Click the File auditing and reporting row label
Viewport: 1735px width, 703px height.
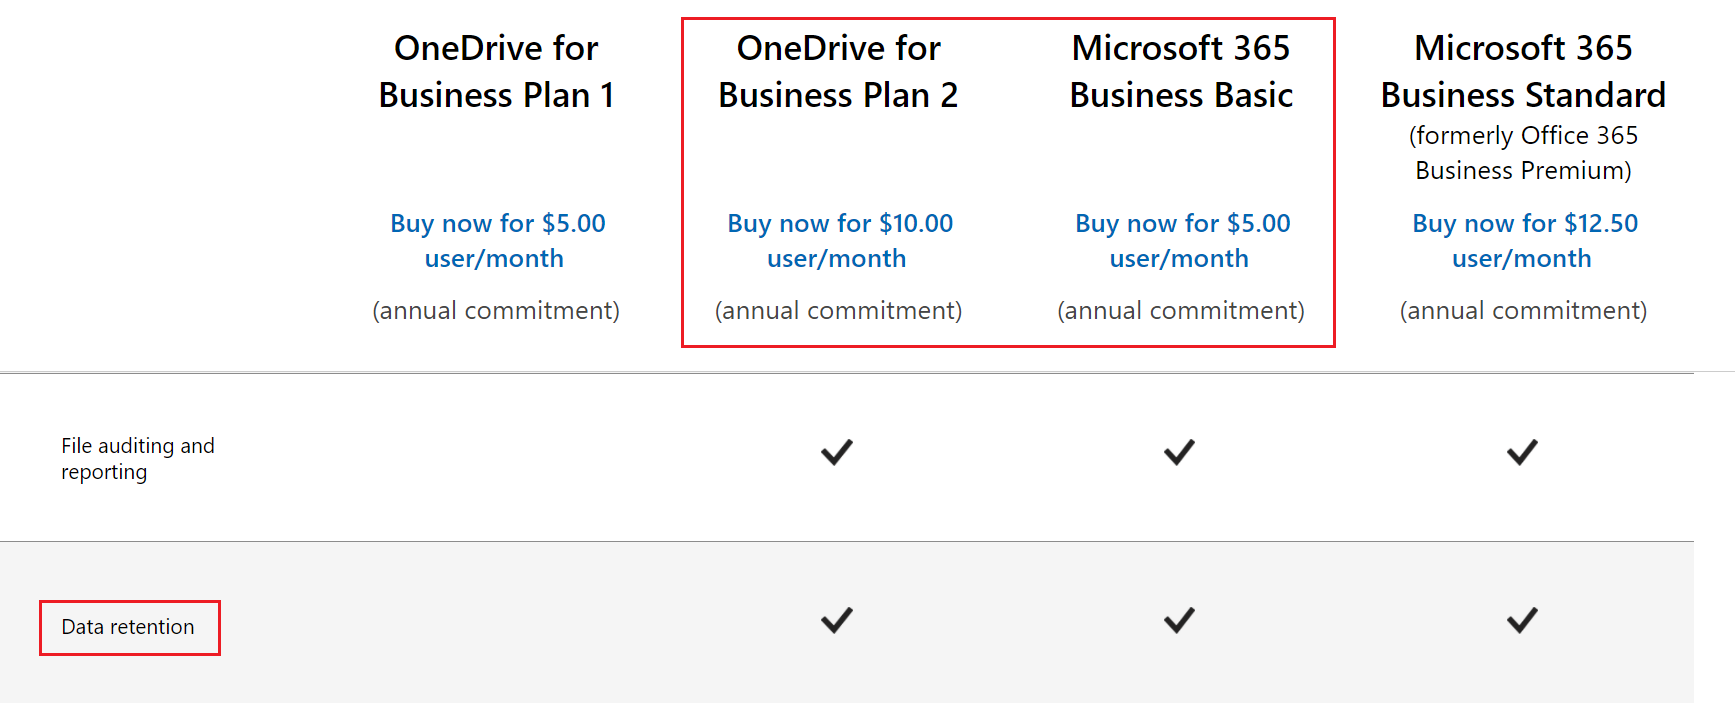[138, 458]
